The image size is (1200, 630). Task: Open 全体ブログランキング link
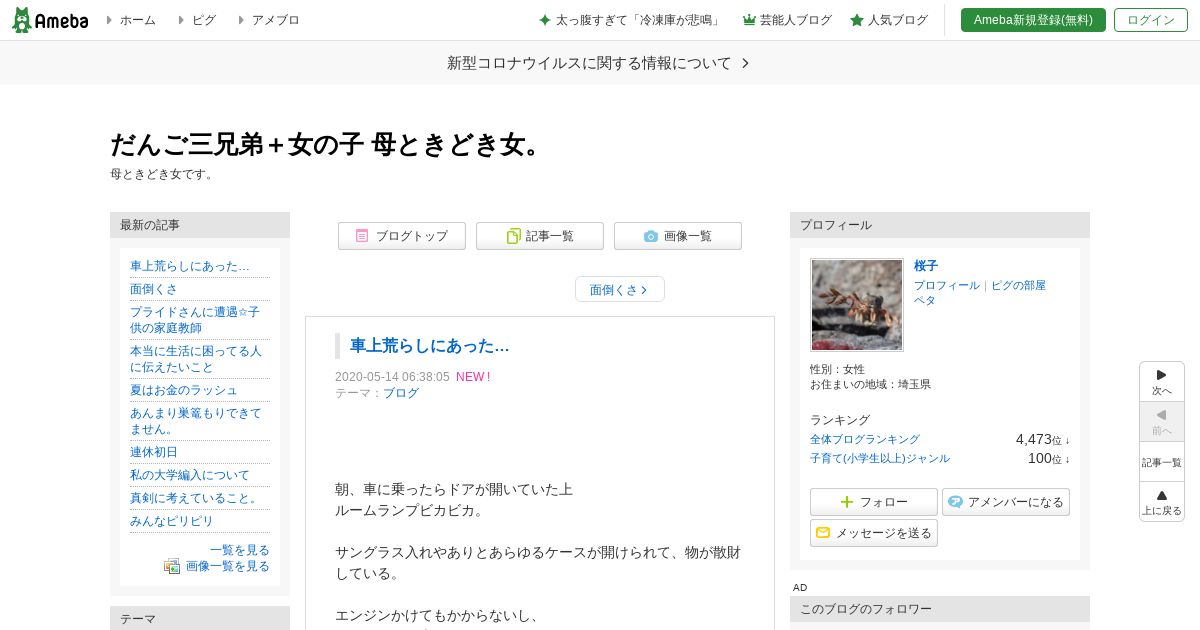(865, 439)
